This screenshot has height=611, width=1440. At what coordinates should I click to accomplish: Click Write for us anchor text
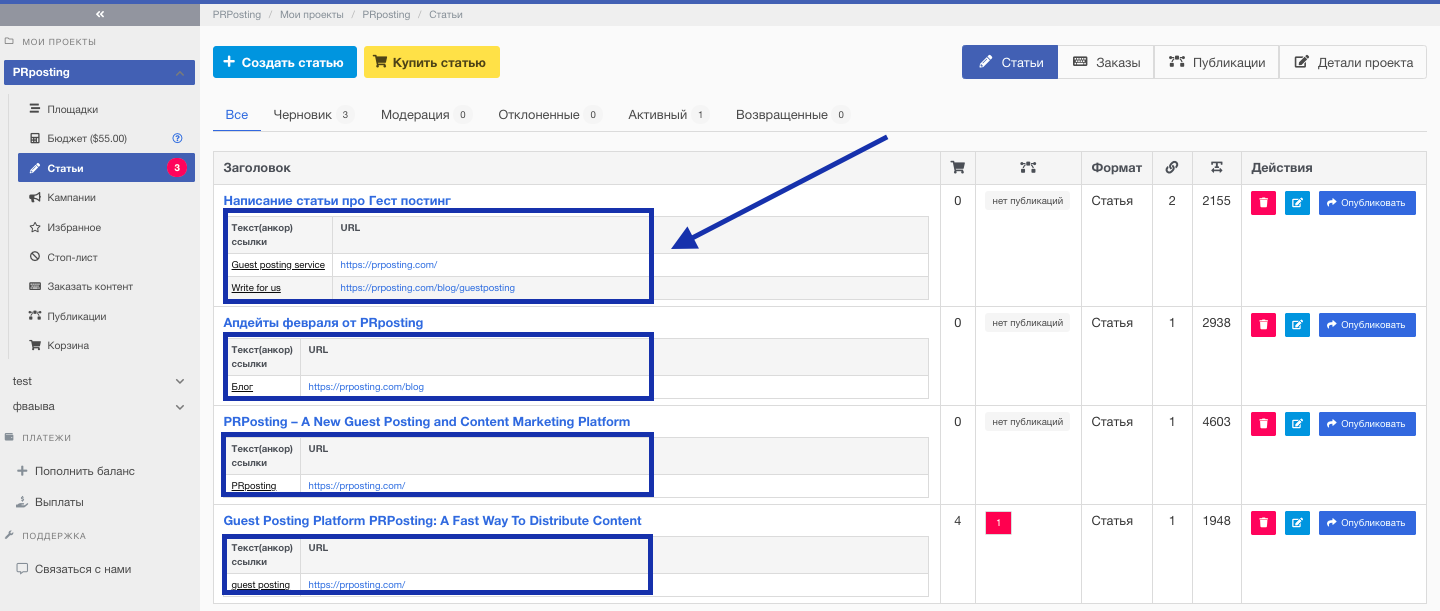256,288
